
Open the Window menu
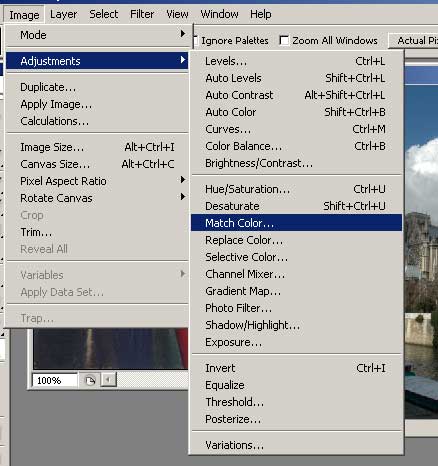tap(219, 14)
